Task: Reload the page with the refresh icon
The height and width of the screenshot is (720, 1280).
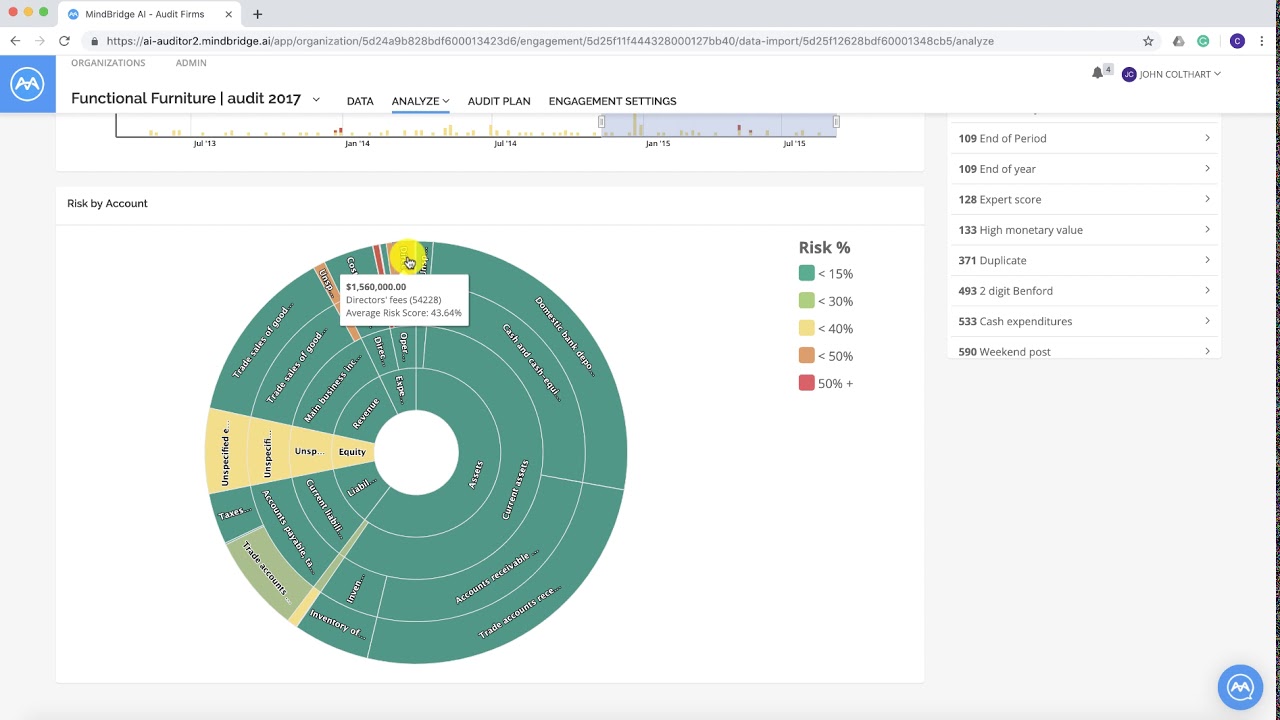Action: (x=64, y=41)
